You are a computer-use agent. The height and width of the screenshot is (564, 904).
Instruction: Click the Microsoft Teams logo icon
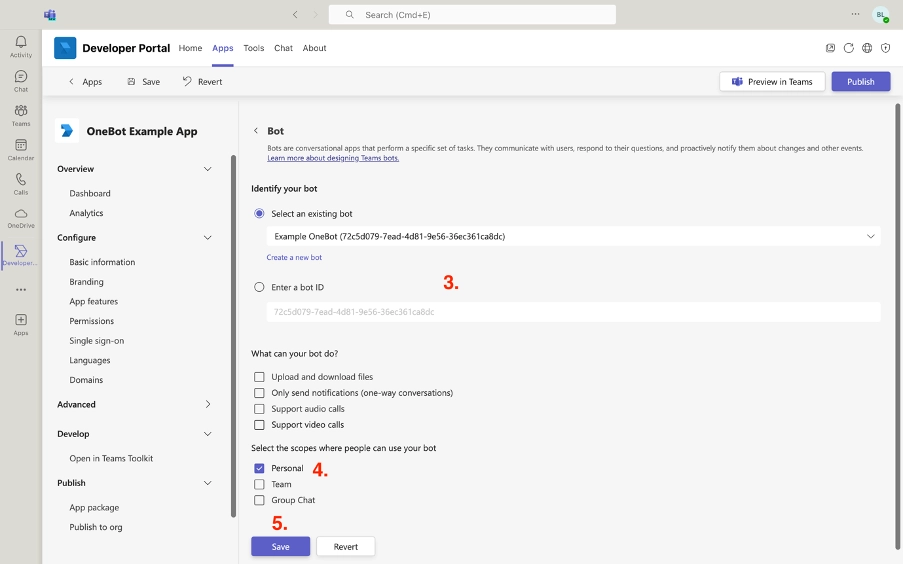click(50, 14)
